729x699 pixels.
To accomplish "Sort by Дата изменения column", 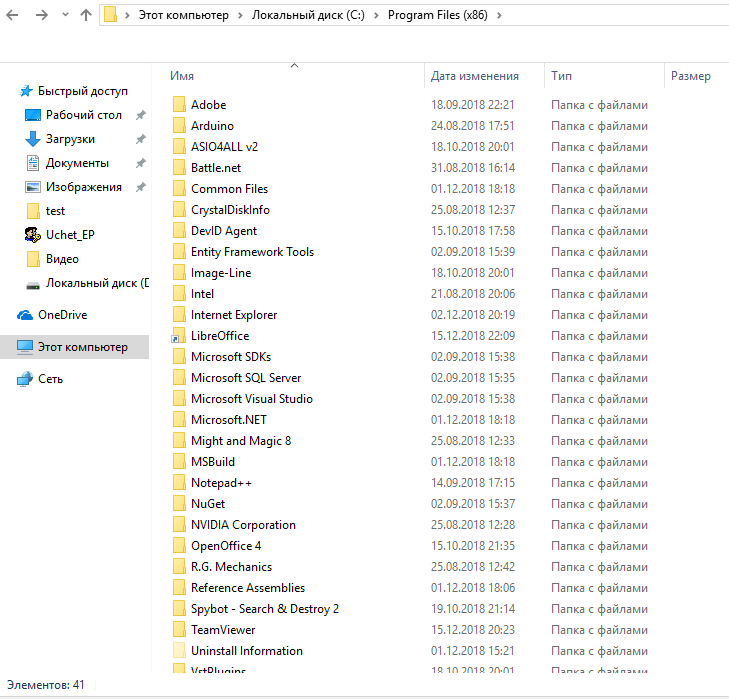I will (x=474, y=76).
